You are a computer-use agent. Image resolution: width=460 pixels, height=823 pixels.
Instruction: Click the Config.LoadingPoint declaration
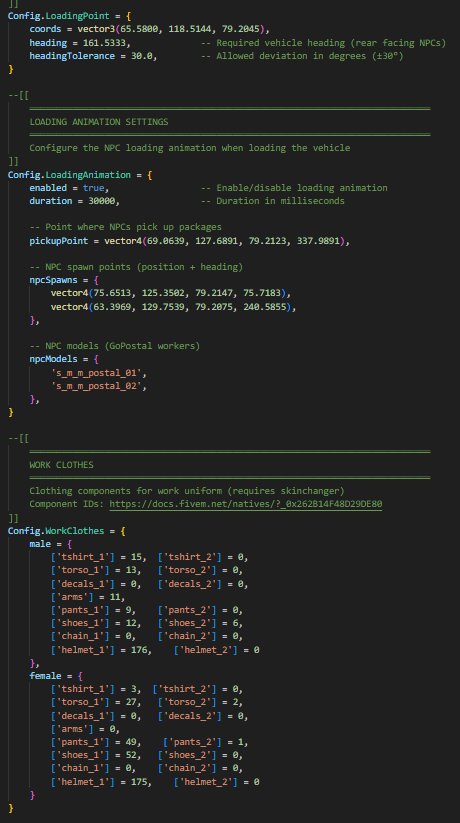pos(67,16)
